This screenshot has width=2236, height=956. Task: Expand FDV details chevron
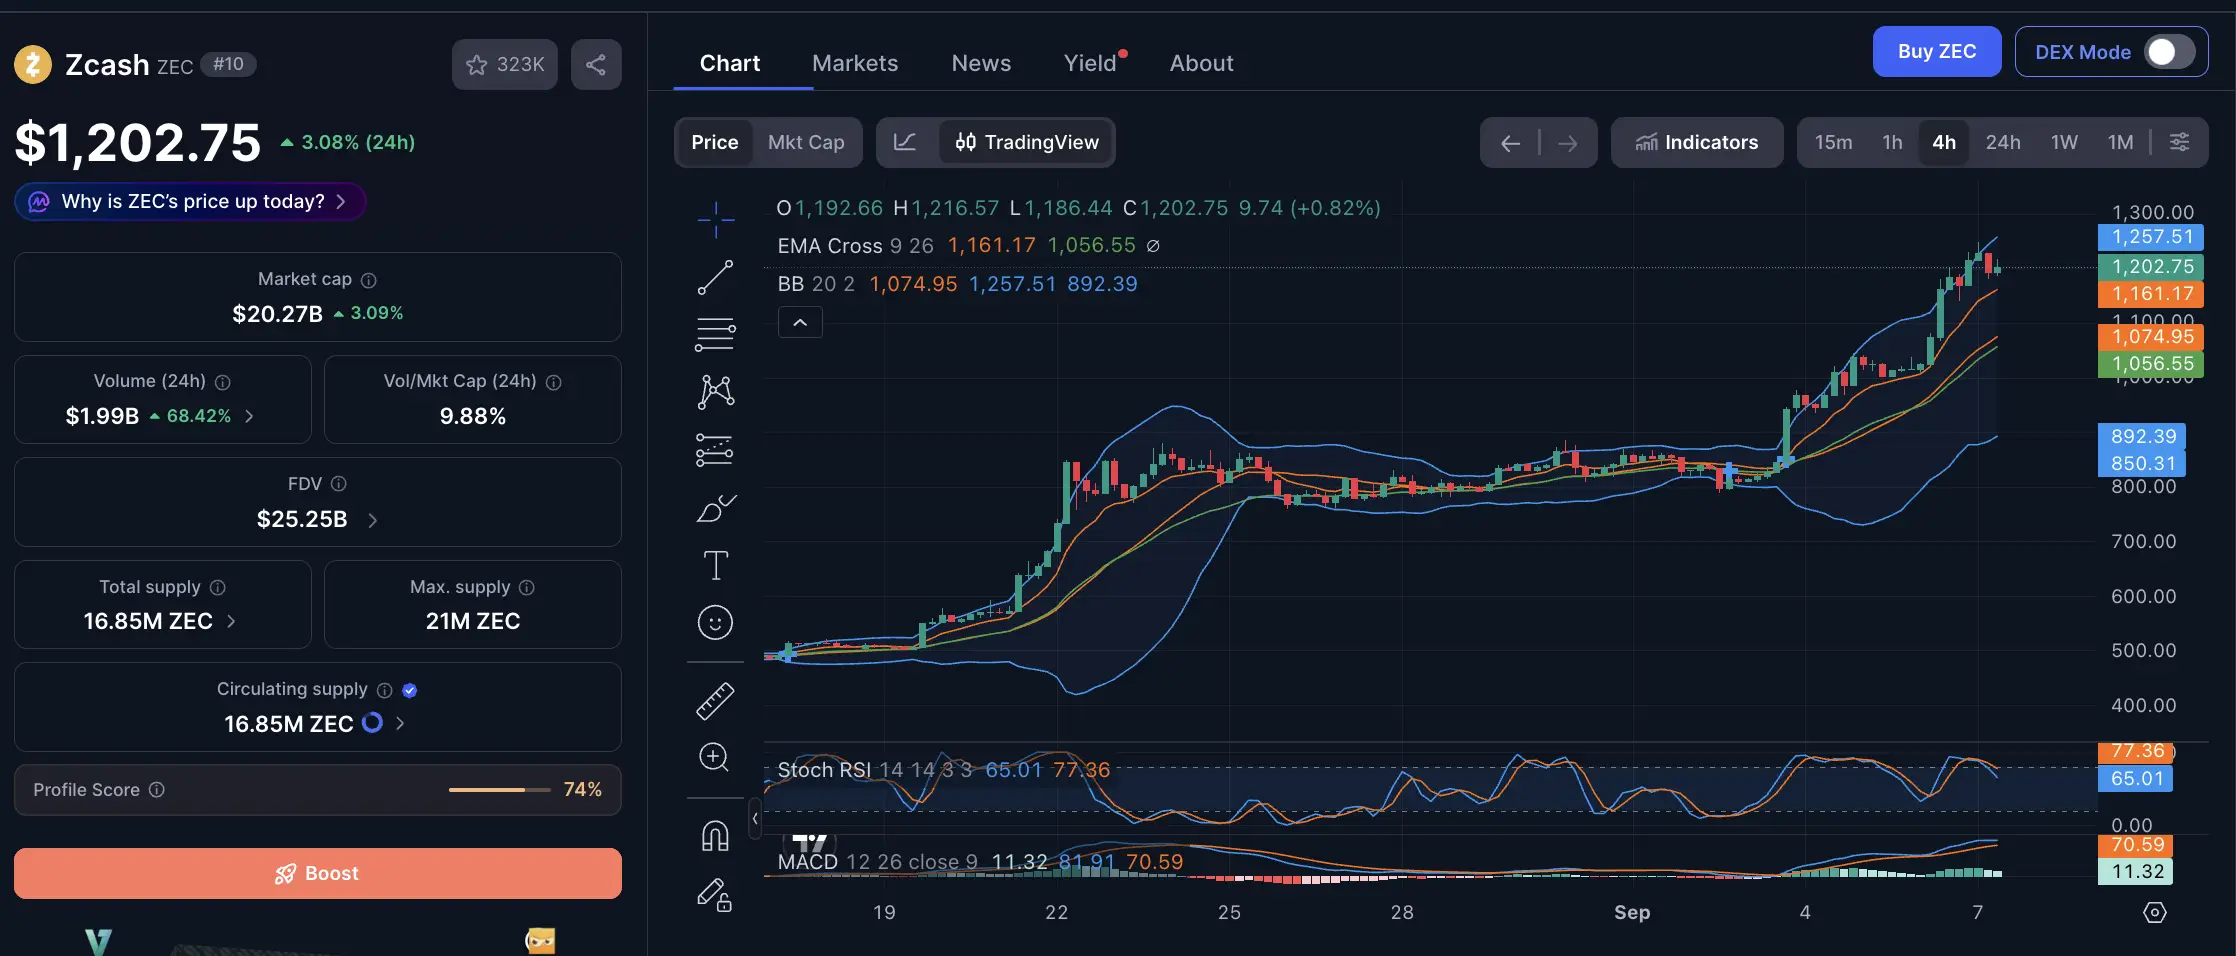372,520
